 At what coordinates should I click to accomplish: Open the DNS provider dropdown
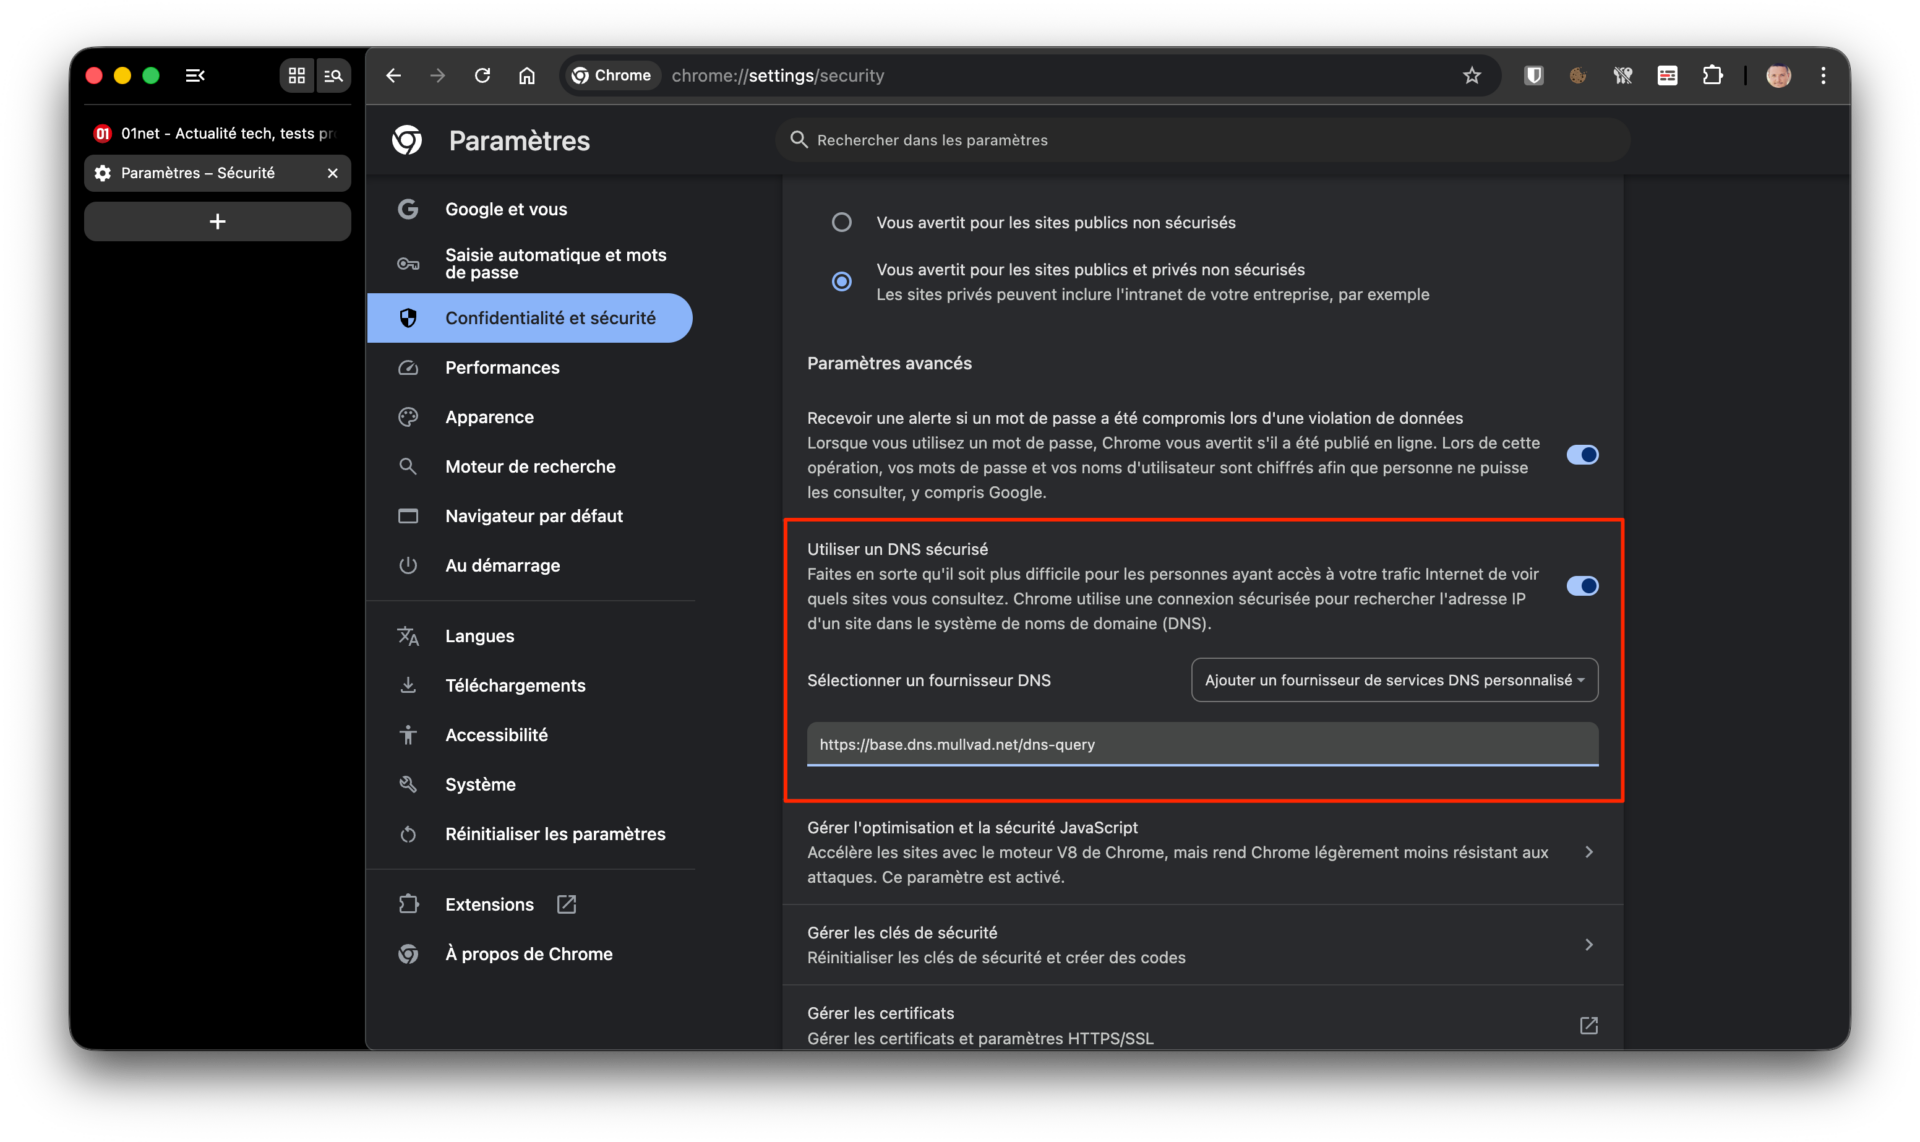tap(1394, 680)
